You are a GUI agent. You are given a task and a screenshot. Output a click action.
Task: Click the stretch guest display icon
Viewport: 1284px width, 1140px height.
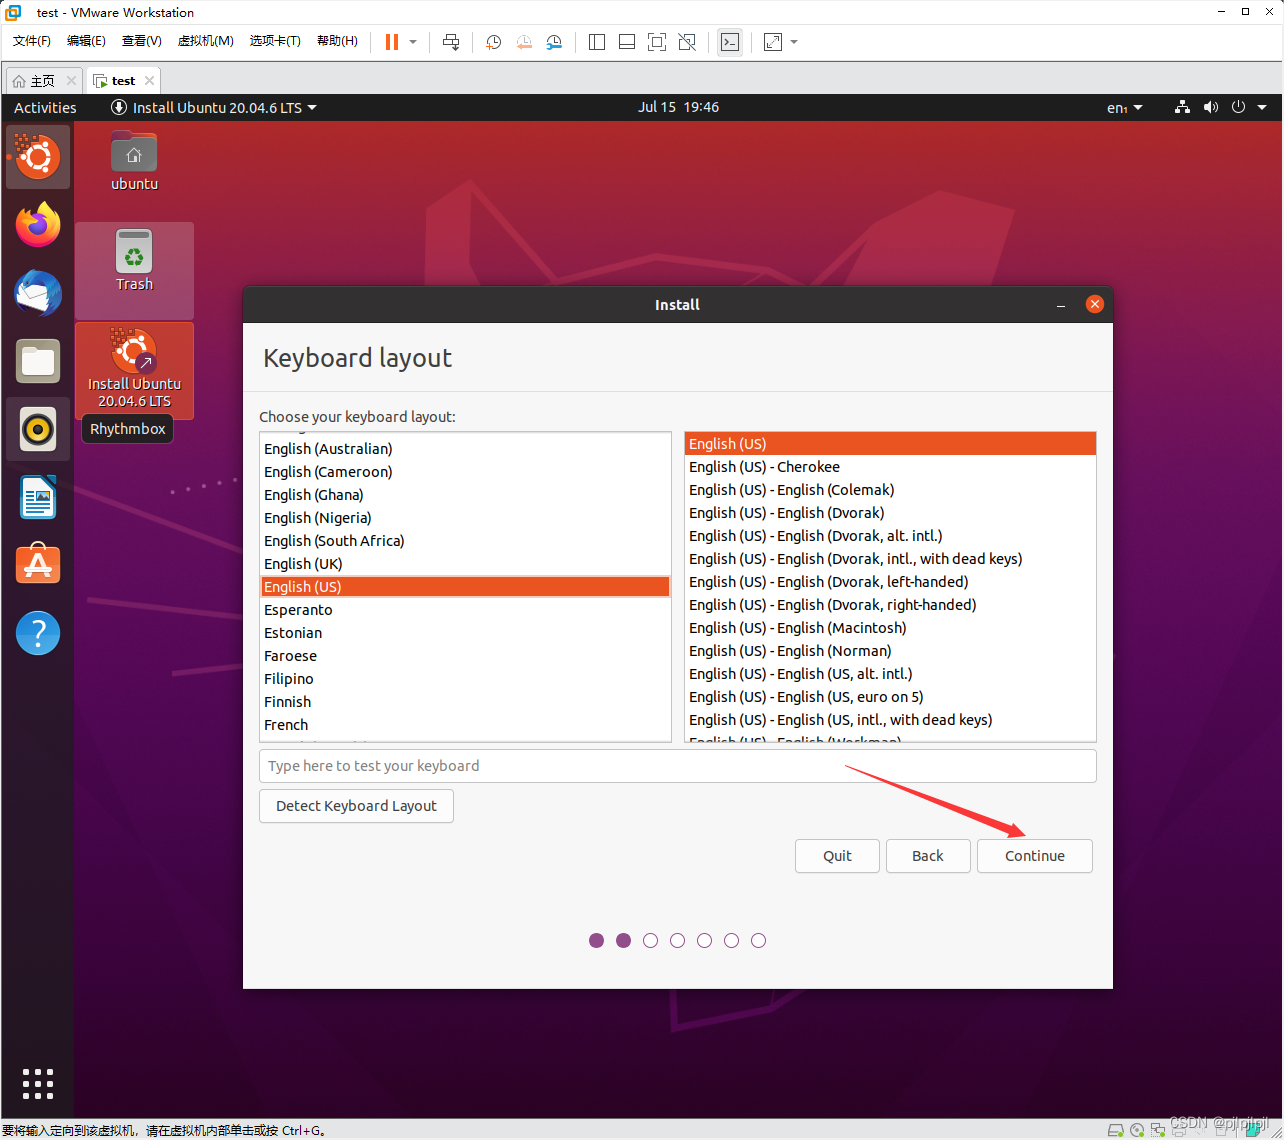[x=773, y=42]
